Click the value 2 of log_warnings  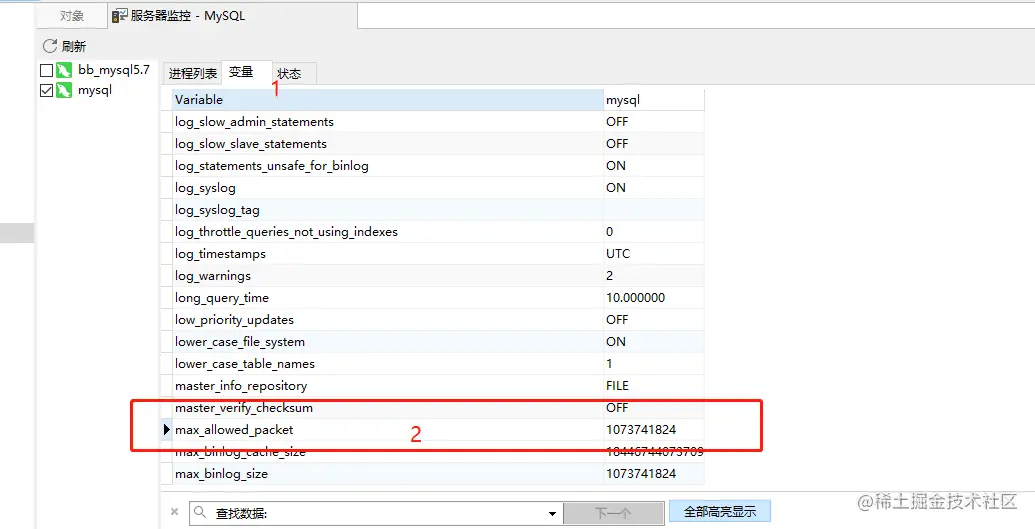(x=609, y=275)
